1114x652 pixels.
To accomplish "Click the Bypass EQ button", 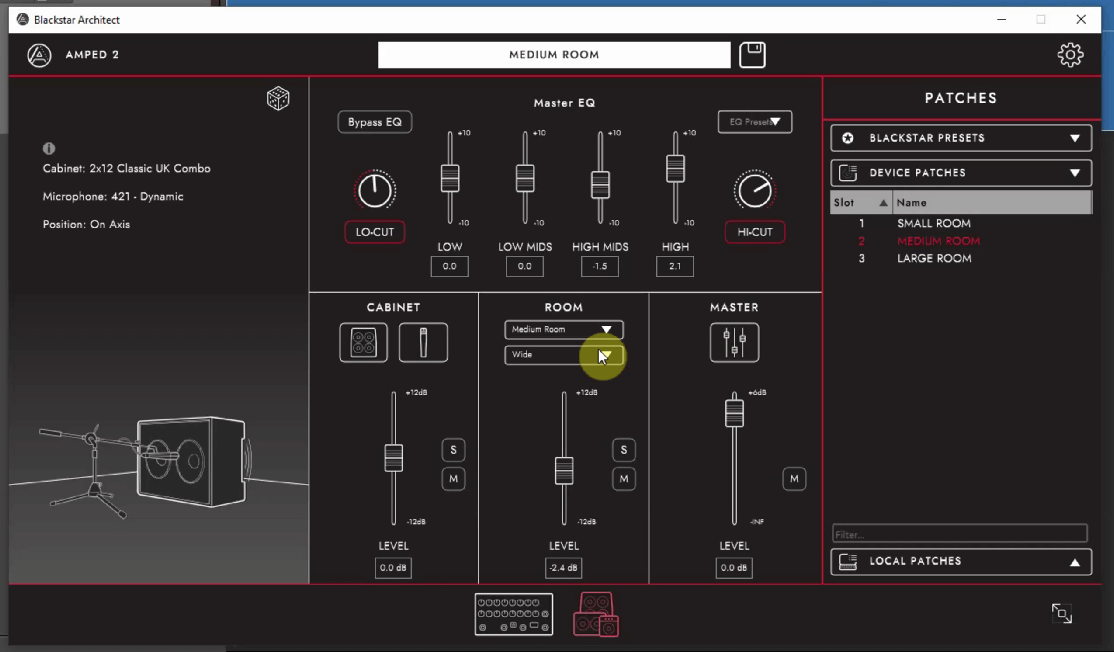I will (375, 122).
